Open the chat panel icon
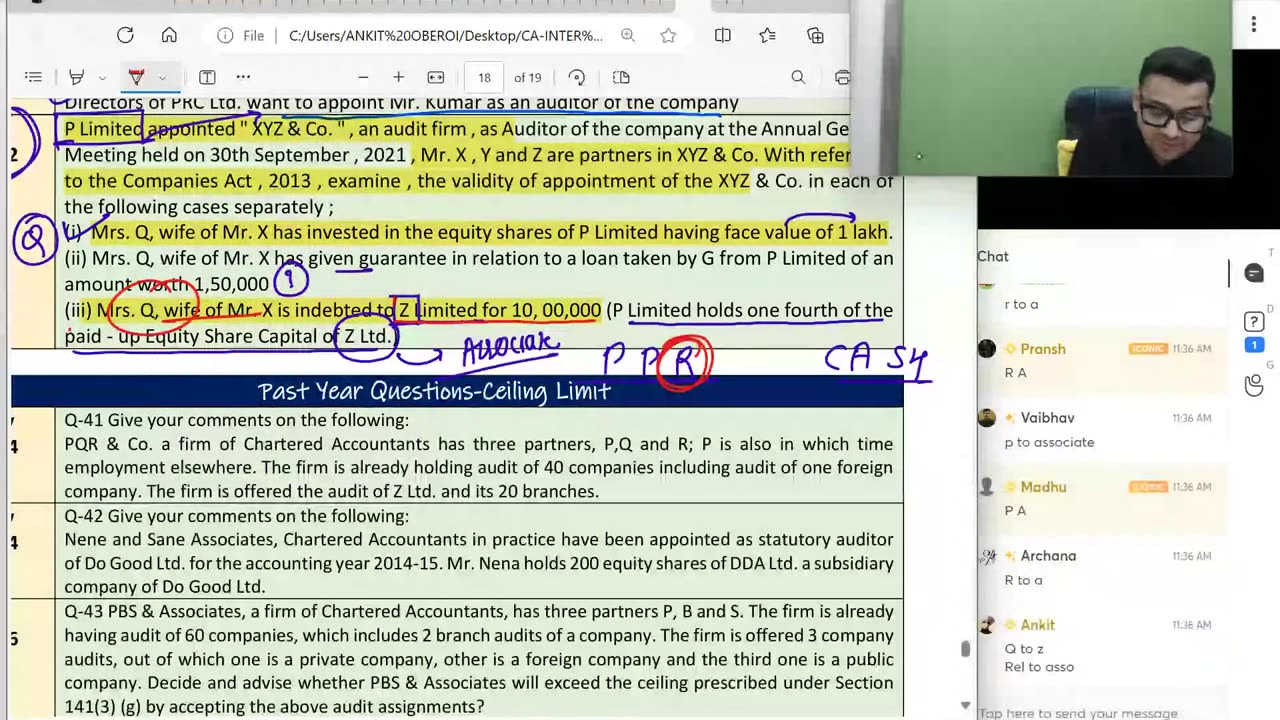This screenshot has height=720, width=1280. pyautogui.click(x=1254, y=273)
